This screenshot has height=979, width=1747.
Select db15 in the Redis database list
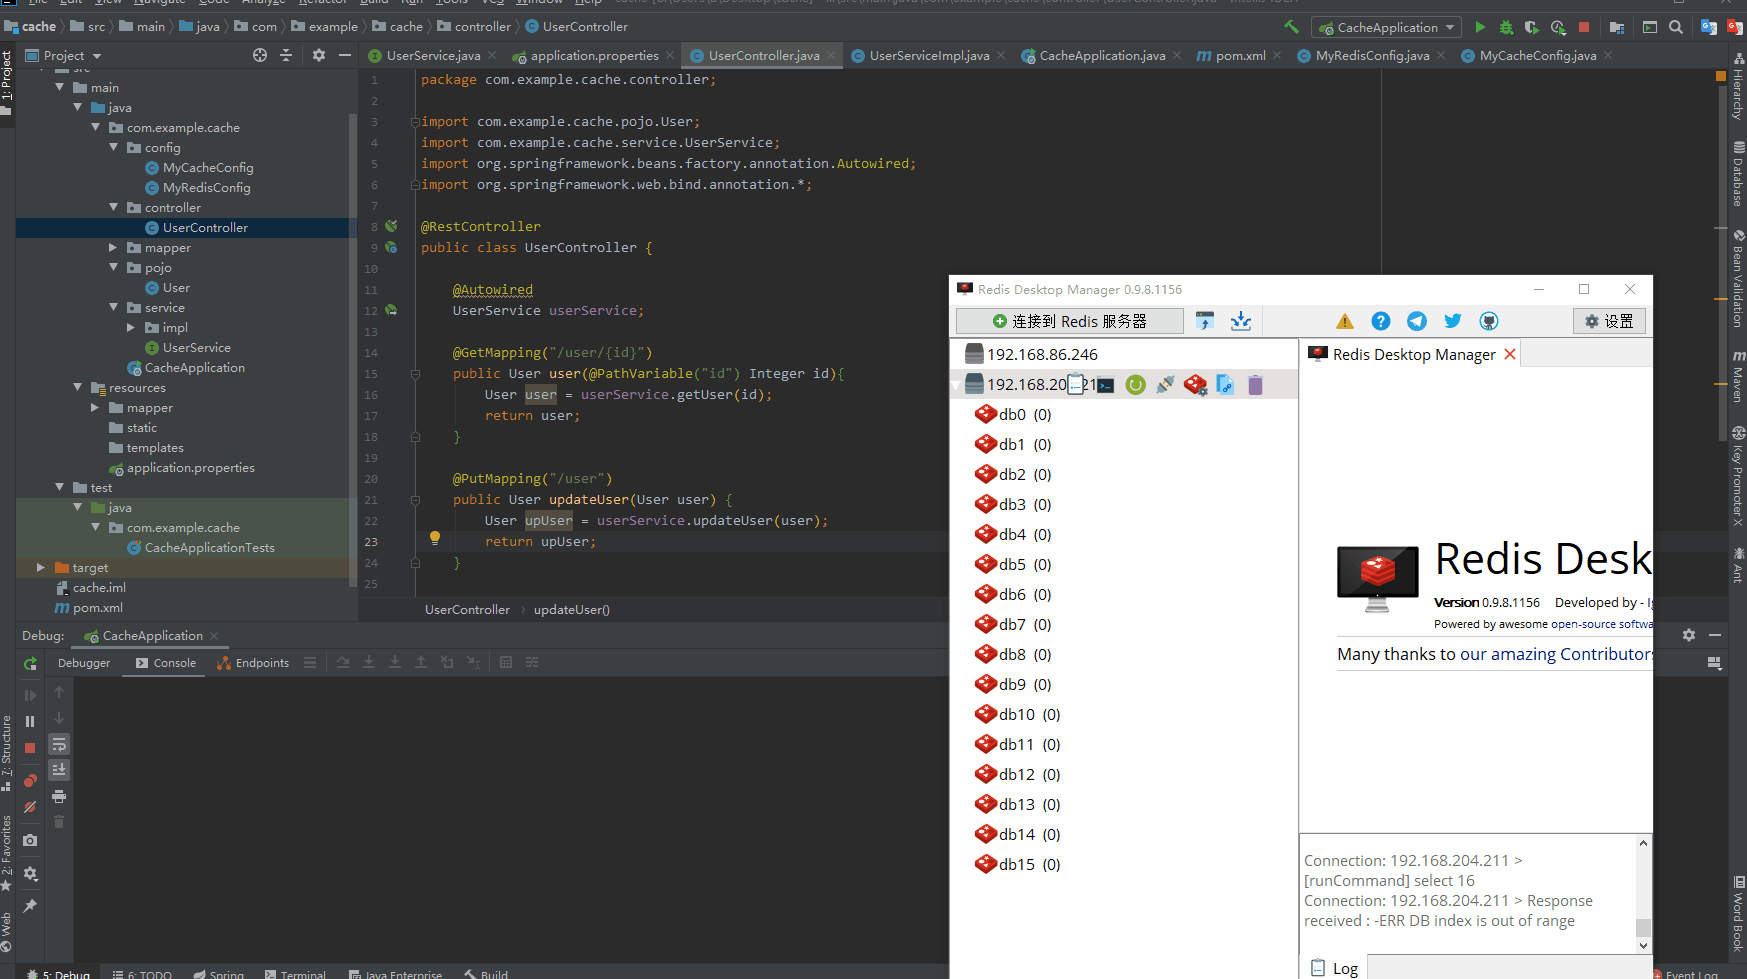point(1017,865)
